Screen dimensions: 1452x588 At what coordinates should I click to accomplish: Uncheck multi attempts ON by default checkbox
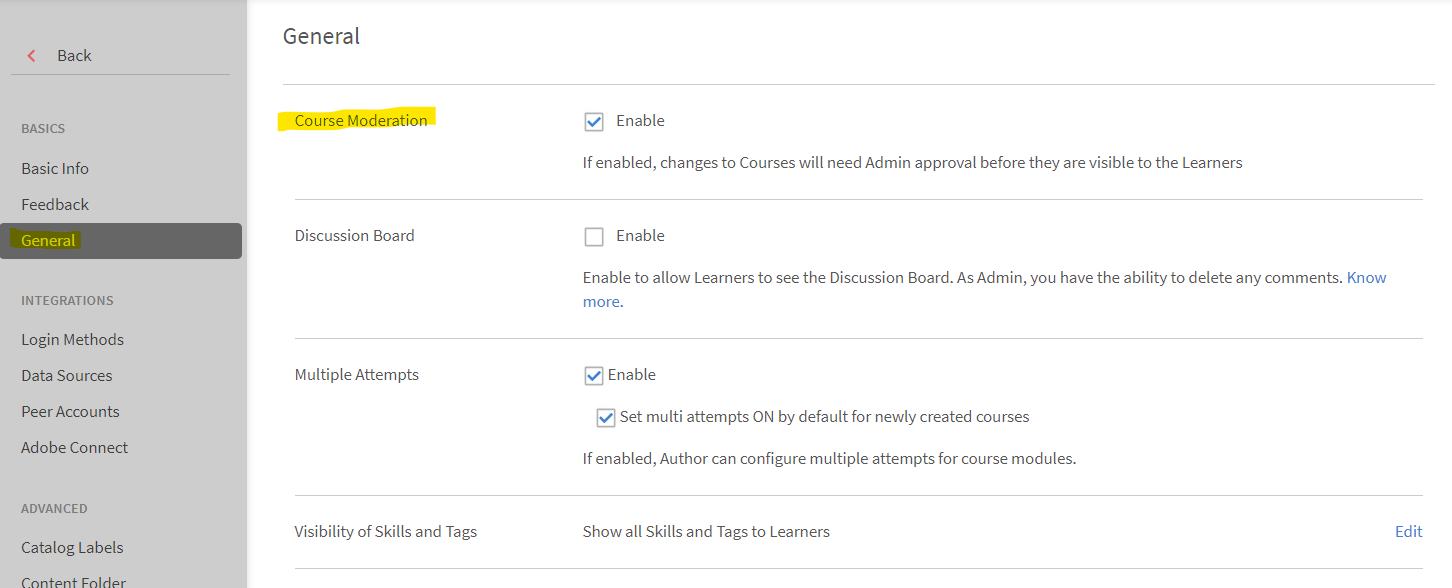(605, 418)
